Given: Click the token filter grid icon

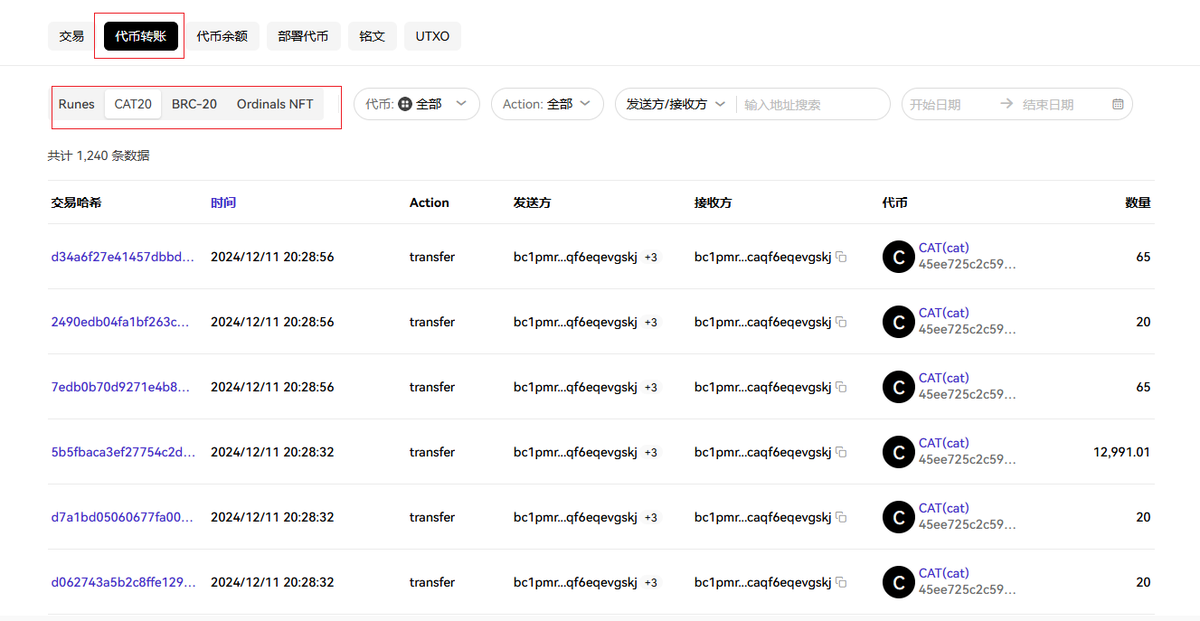Looking at the screenshot, I should tap(404, 104).
